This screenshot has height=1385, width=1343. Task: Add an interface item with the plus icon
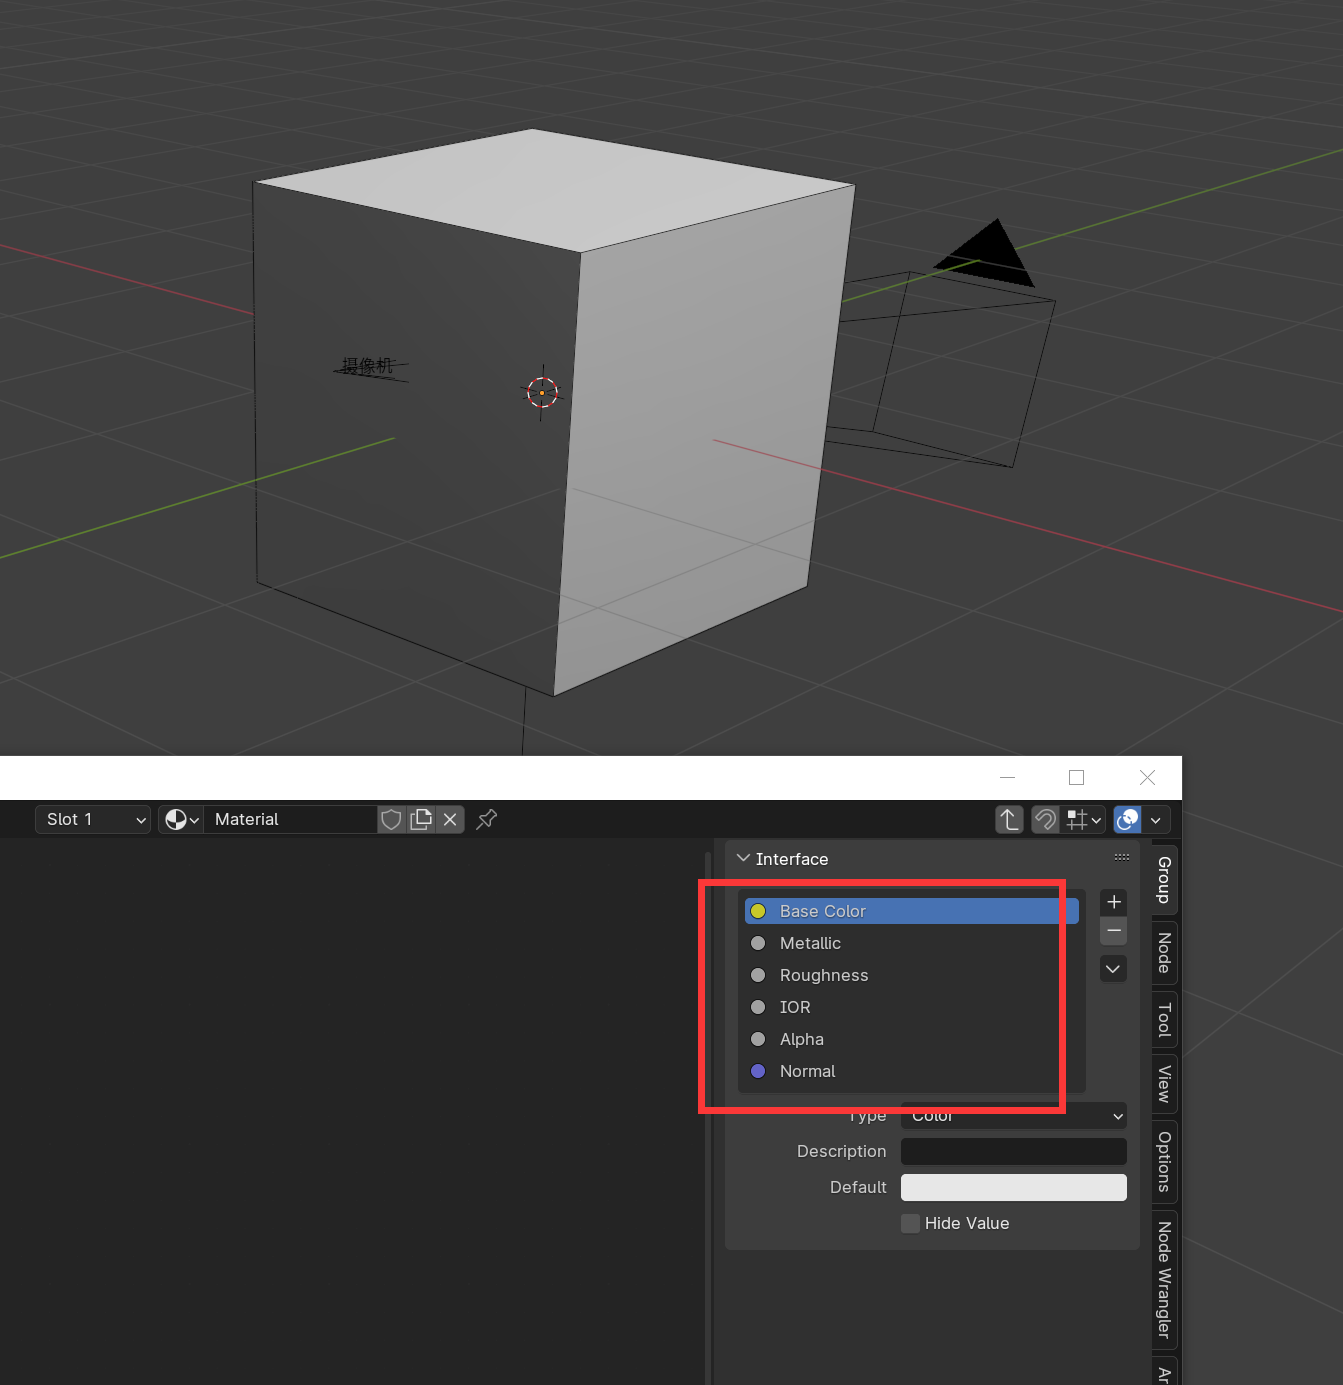[1114, 902]
